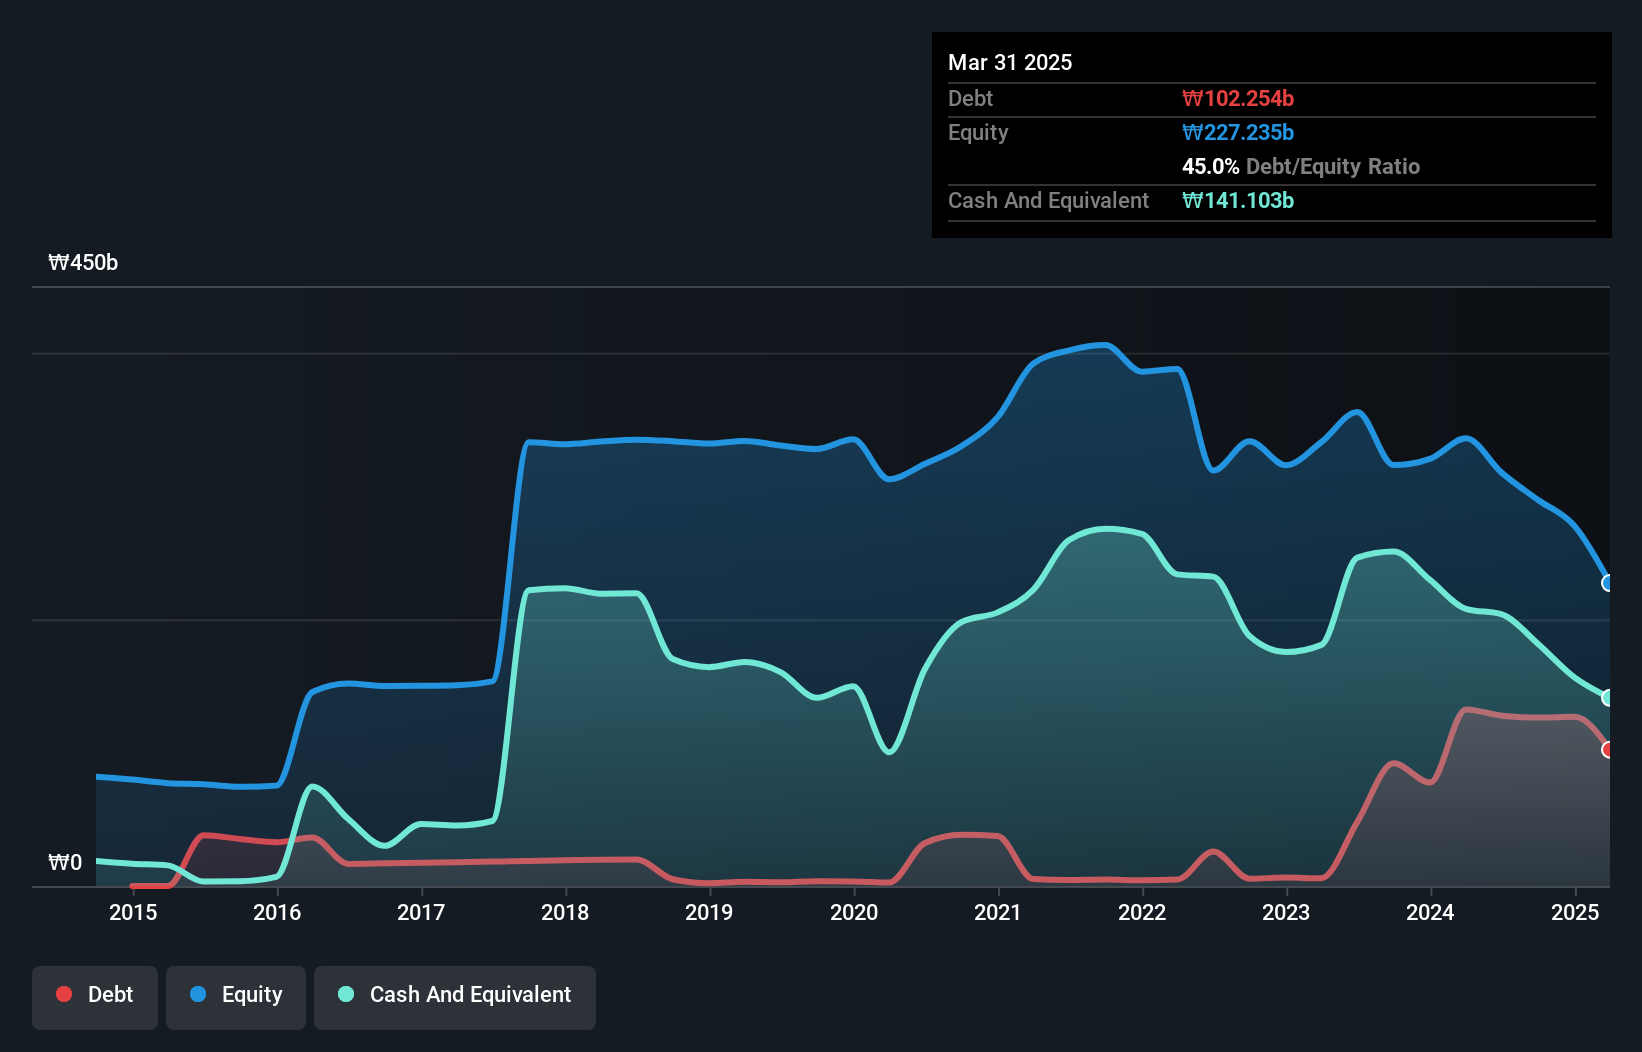Select the red Debt endpoint marker on the chart
Screen dimensions: 1642x1052
pos(1608,750)
